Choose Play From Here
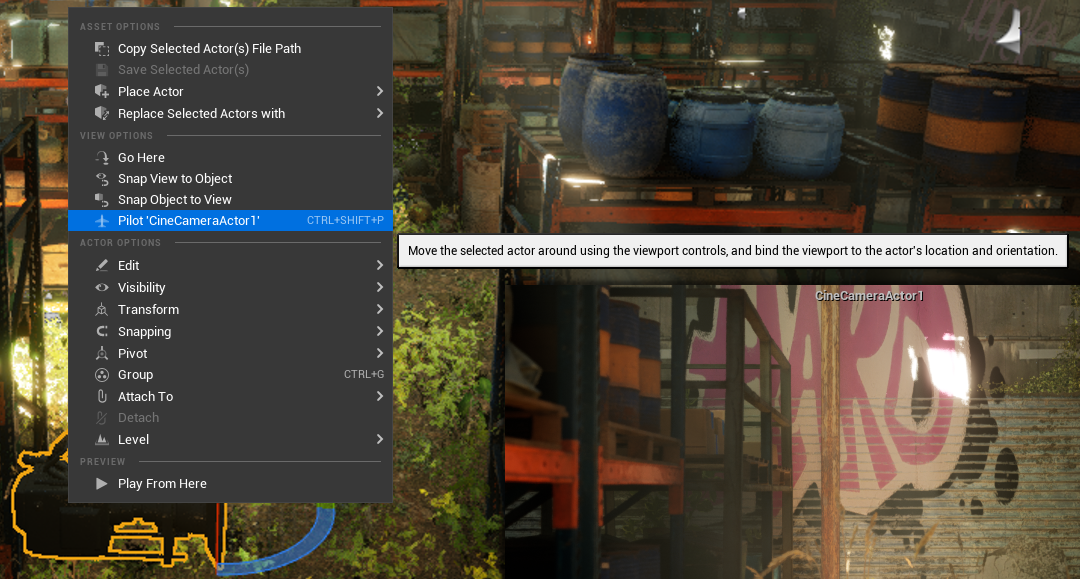The height and width of the screenshot is (579, 1080). pyautogui.click(x=230, y=484)
